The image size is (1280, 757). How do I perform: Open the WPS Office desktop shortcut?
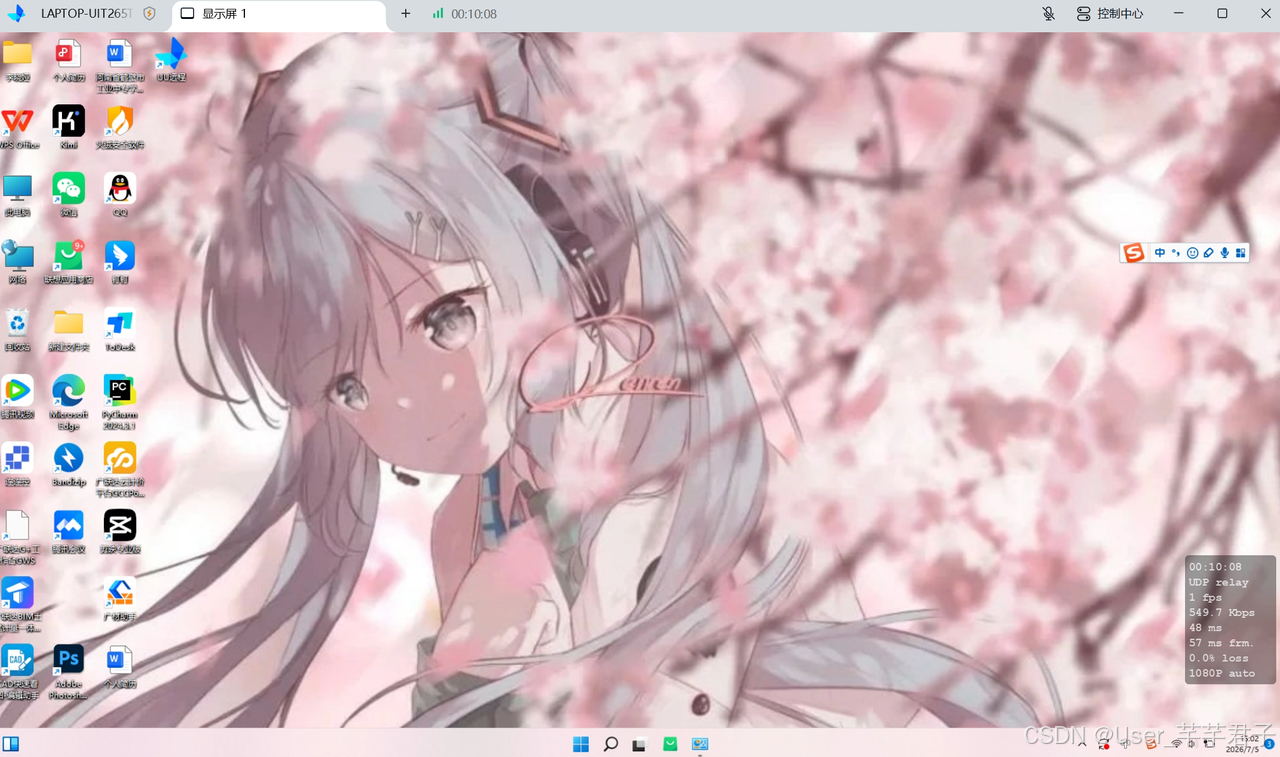click(x=18, y=127)
